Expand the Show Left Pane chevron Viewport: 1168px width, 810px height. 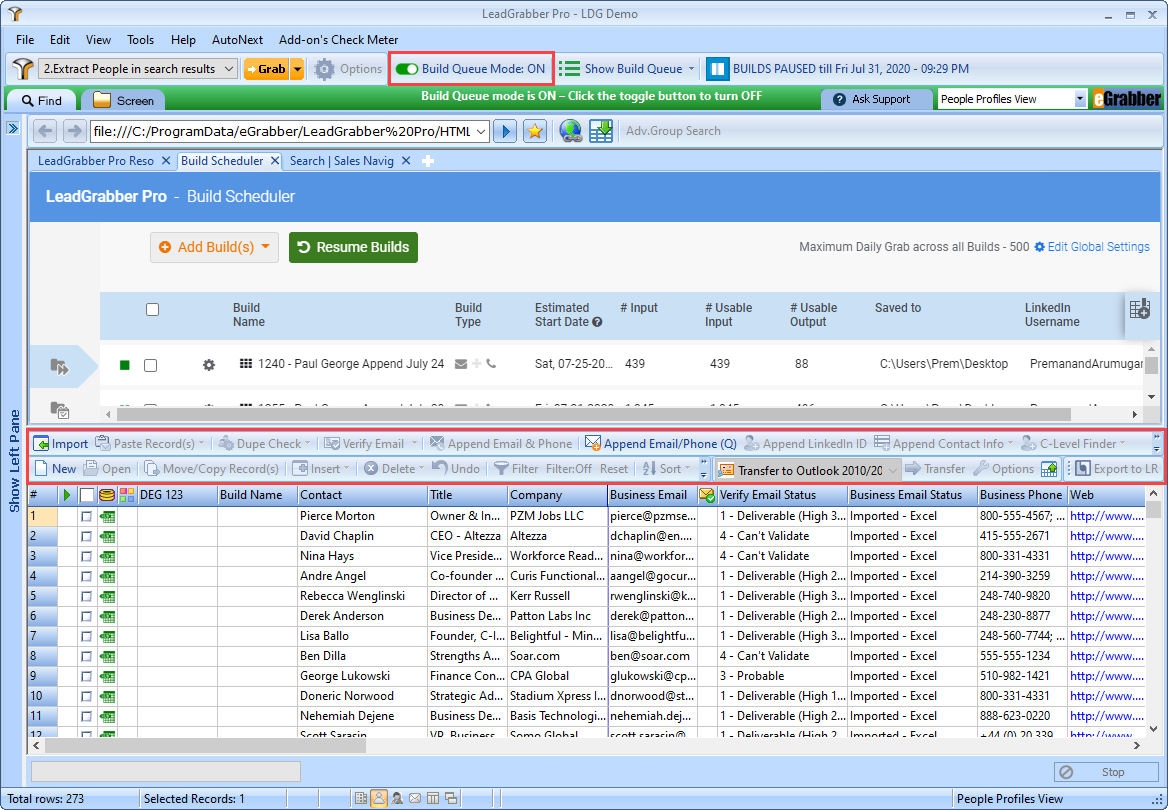click(13, 128)
